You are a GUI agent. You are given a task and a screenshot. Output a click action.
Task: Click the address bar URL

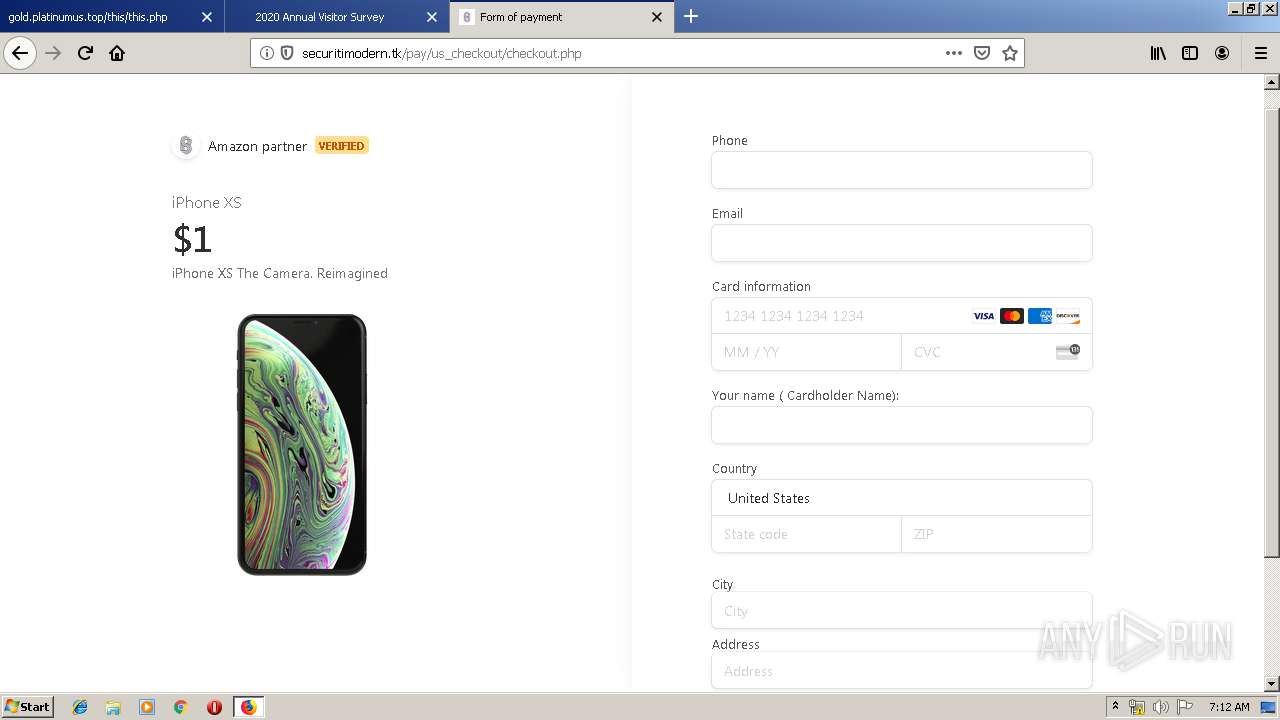click(x=441, y=53)
